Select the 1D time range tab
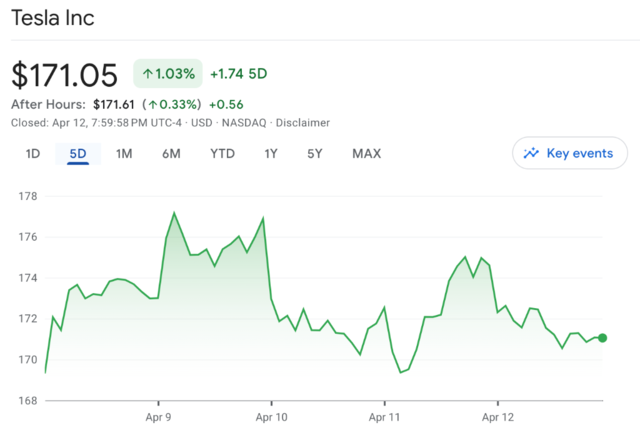The image size is (640, 430). pyautogui.click(x=33, y=154)
